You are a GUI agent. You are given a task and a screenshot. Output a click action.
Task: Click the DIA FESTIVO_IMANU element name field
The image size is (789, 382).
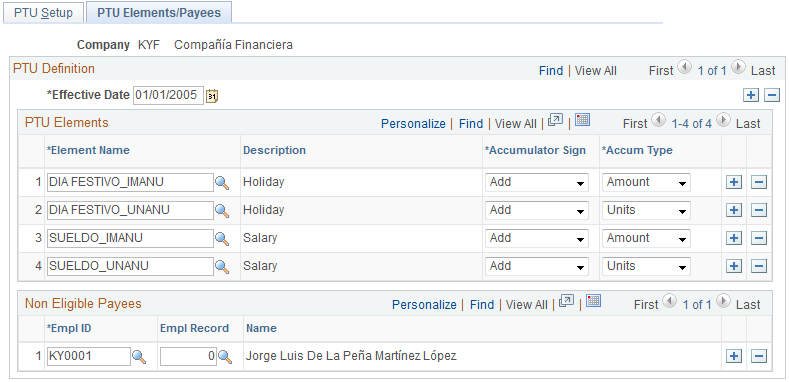tap(130, 182)
